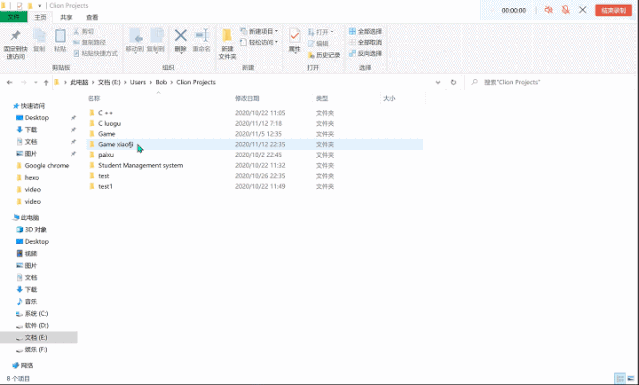Select the test1 folder
Image resolution: width=639 pixels, height=385 pixels.
(x=255, y=187)
